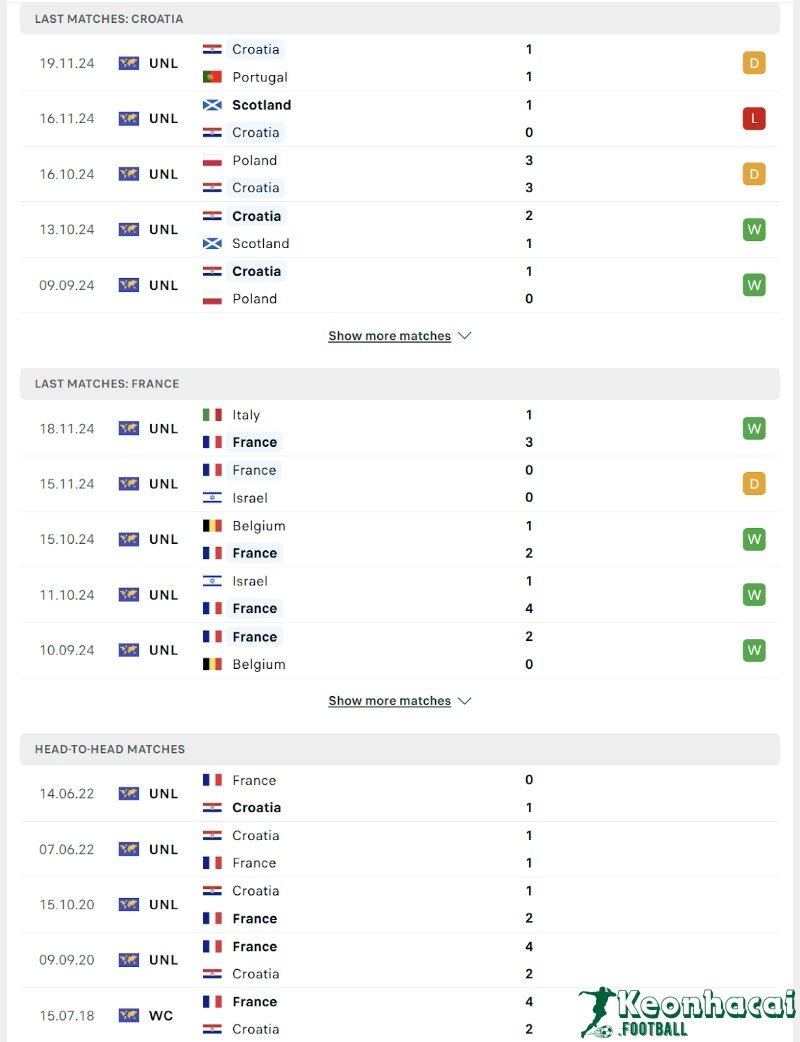Click the Israel flag icon from 11.10.24 match

pyautogui.click(x=211, y=581)
